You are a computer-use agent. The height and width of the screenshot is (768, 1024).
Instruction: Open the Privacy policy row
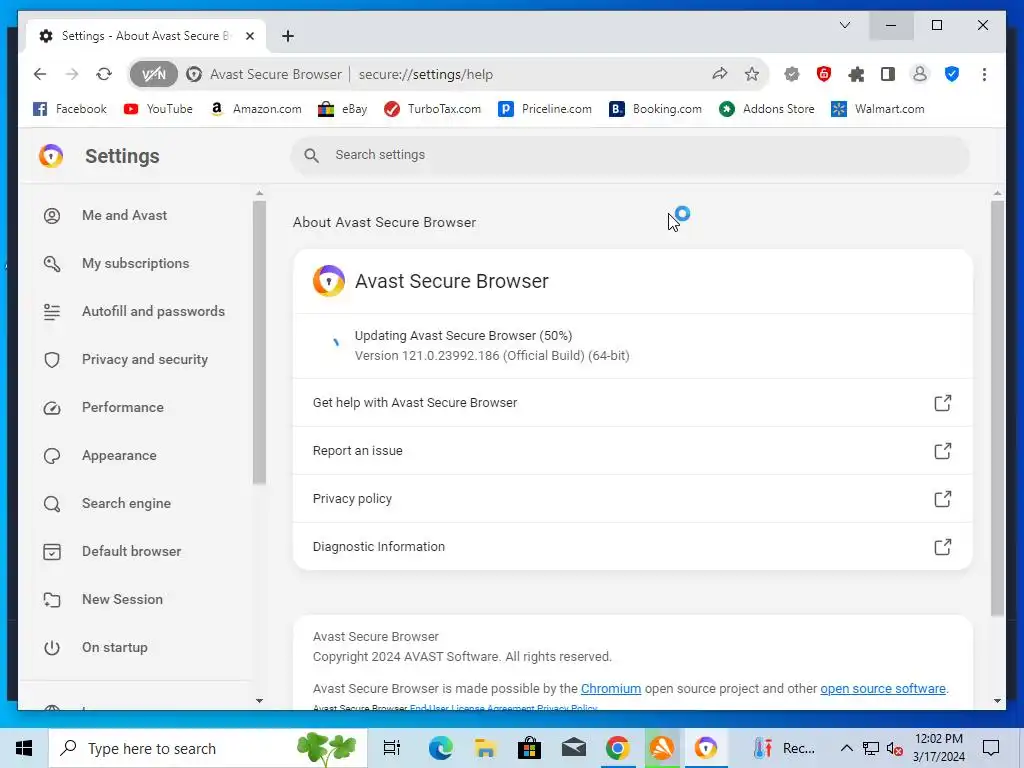click(x=632, y=499)
